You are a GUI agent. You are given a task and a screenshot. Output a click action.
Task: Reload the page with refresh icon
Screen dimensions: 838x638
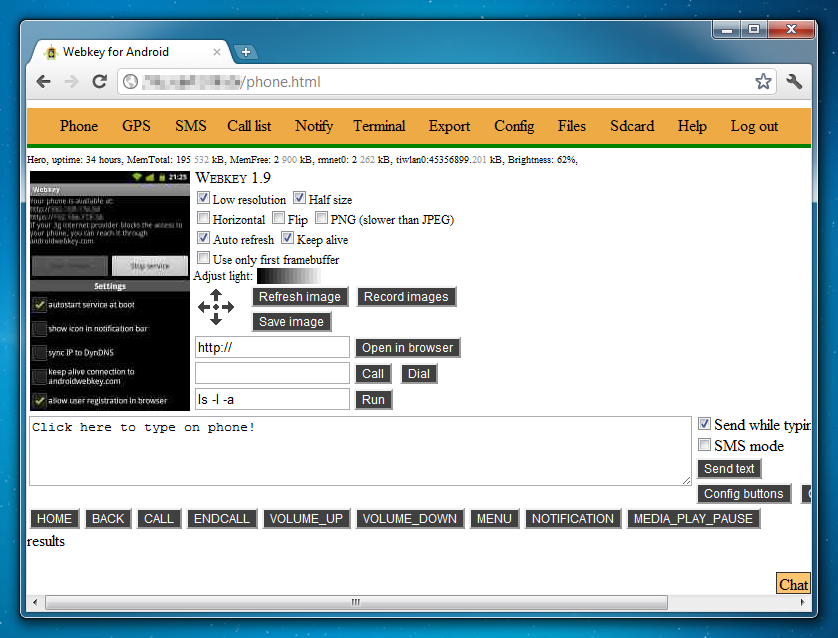click(x=99, y=82)
